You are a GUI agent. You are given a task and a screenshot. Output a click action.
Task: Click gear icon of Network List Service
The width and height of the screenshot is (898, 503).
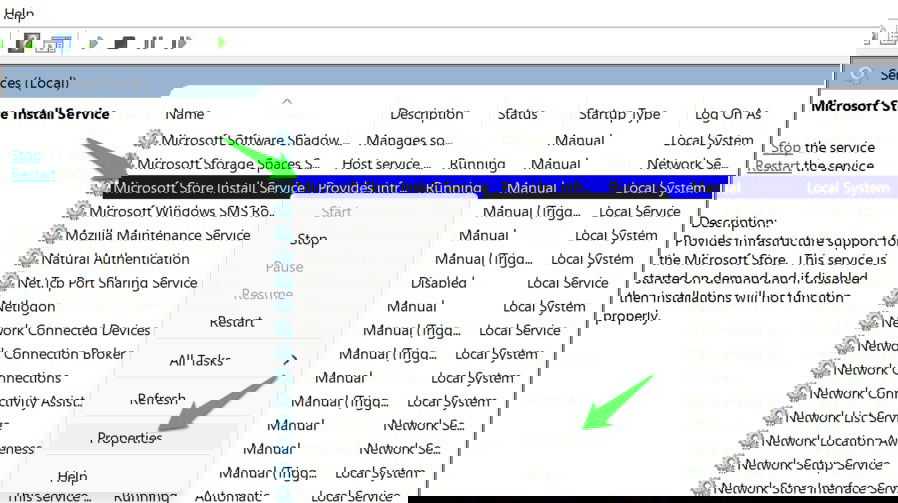[x=776, y=417]
